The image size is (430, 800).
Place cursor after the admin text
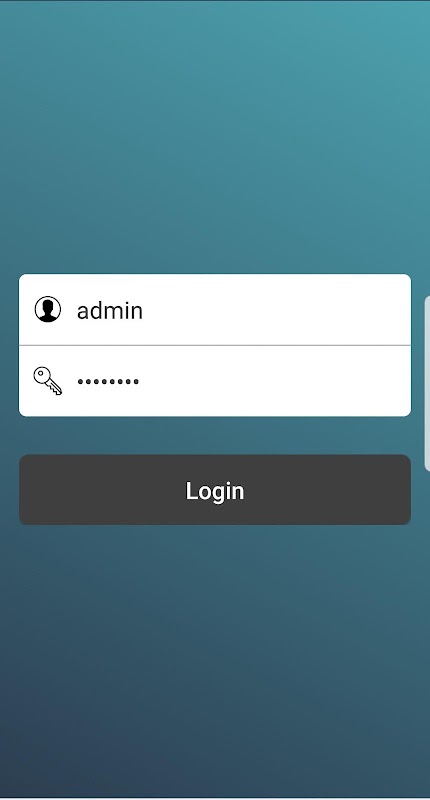144,311
